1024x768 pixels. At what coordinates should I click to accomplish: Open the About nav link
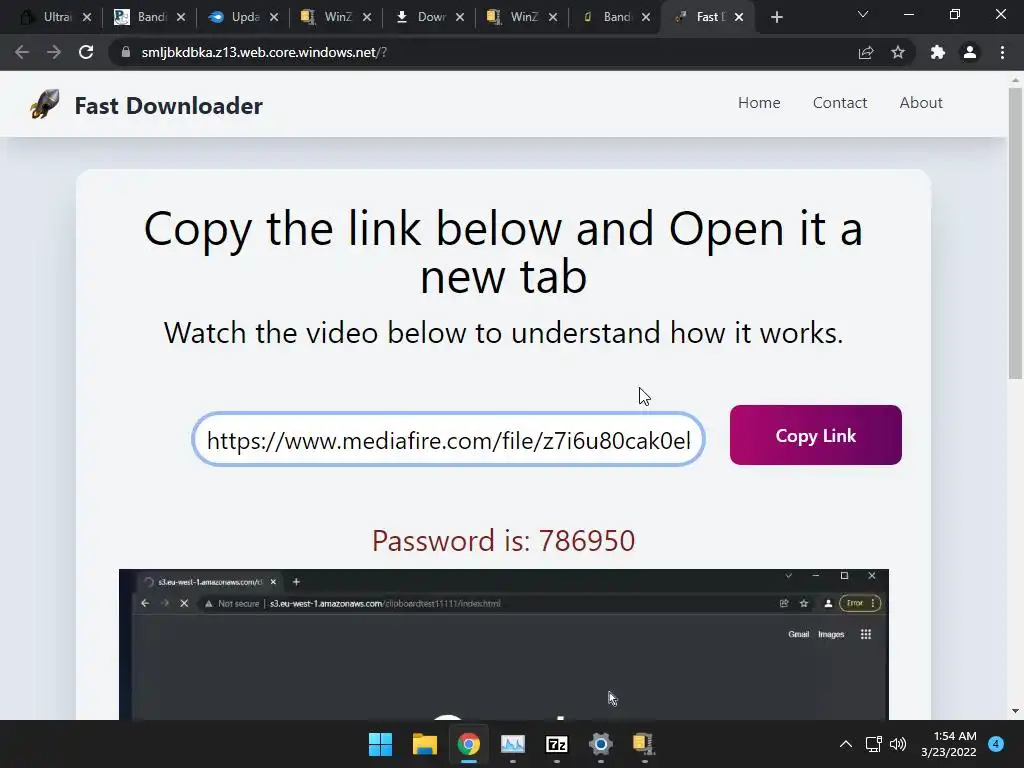coord(921,103)
